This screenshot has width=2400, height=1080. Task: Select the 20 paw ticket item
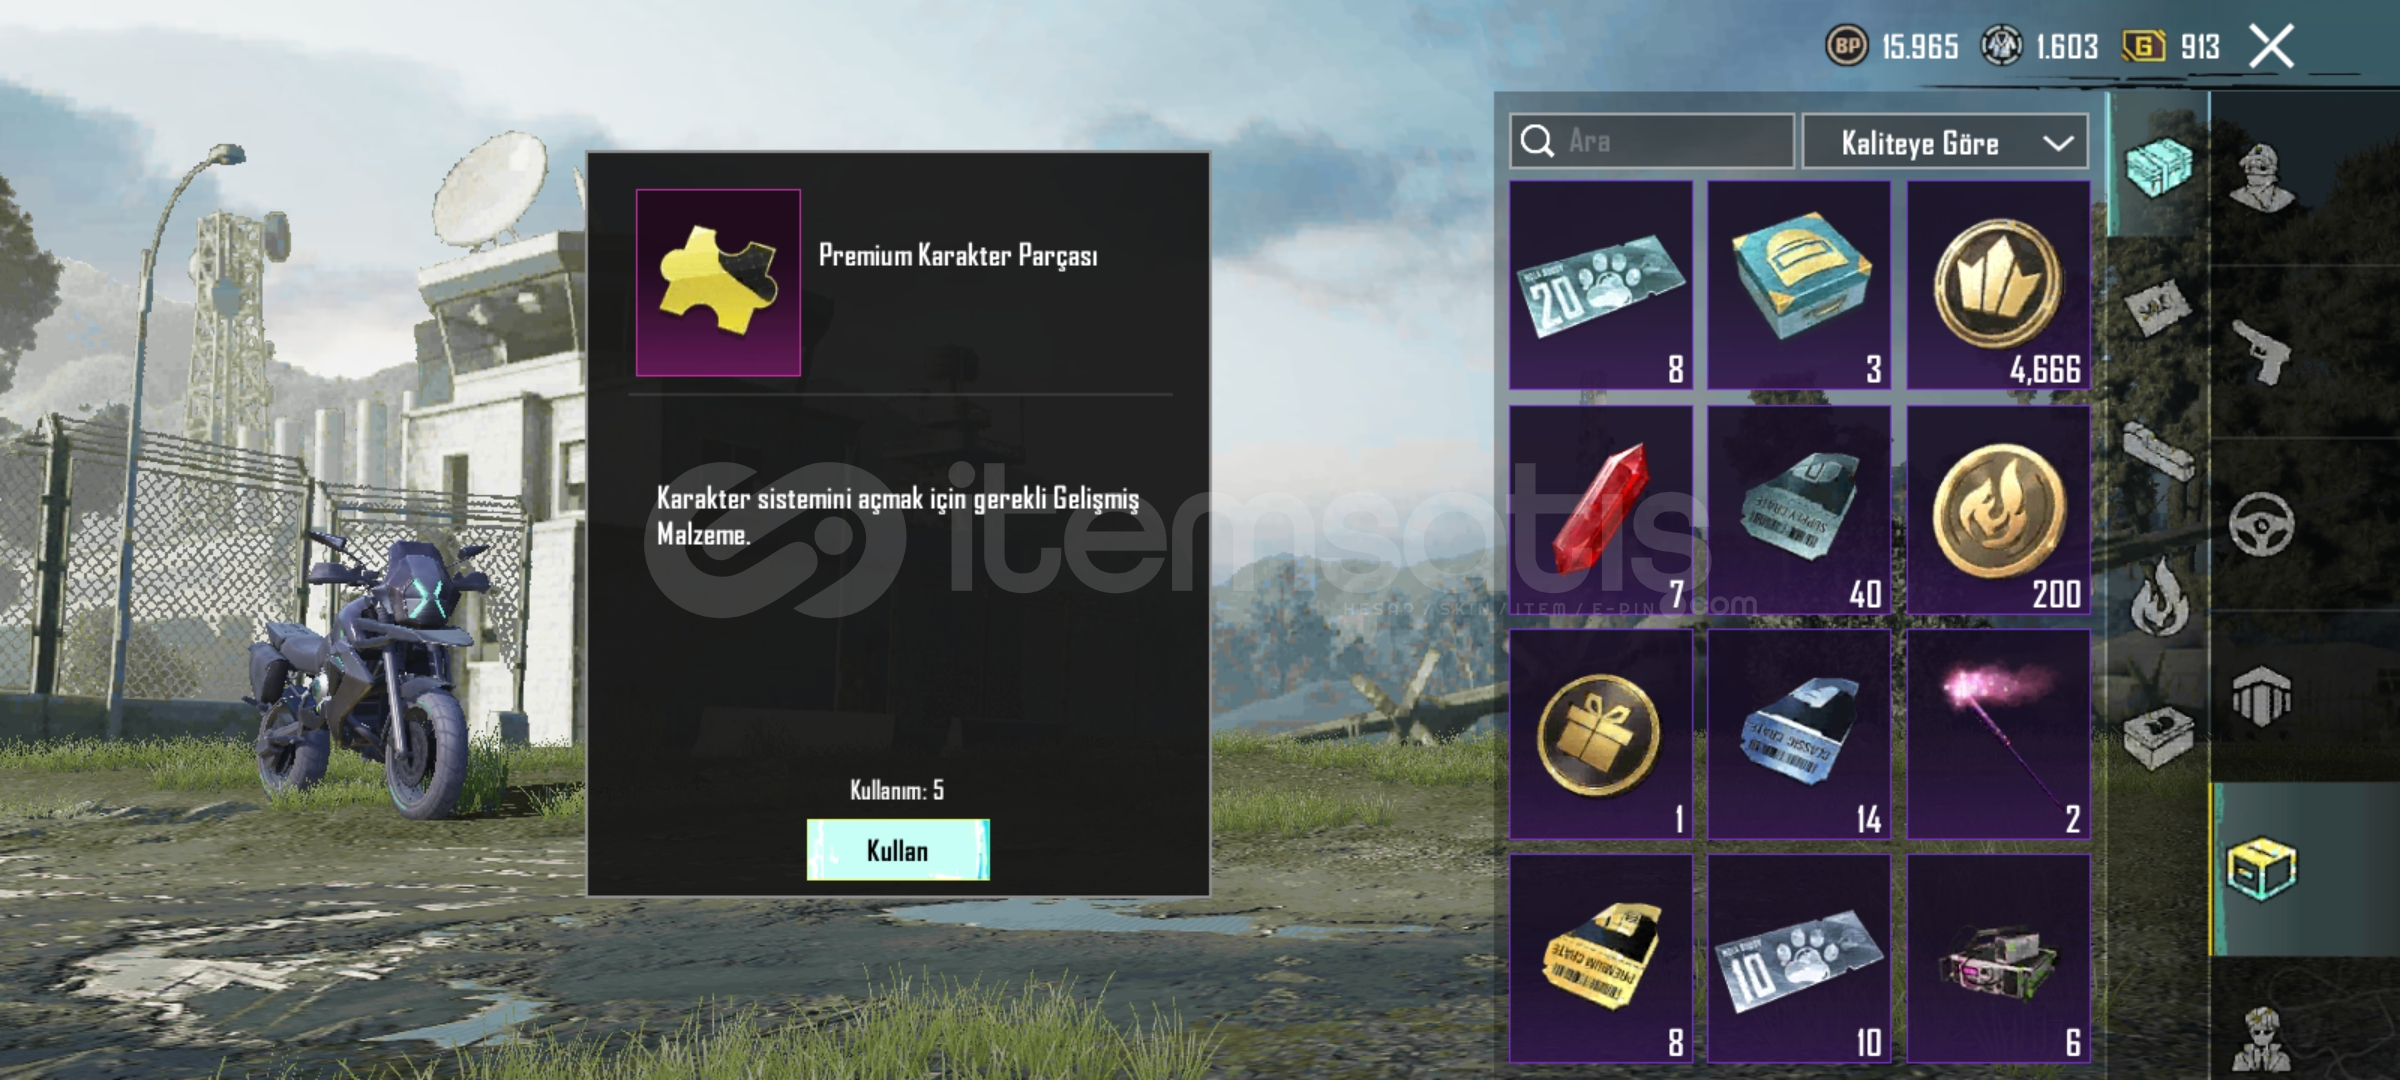[1601, 285]
